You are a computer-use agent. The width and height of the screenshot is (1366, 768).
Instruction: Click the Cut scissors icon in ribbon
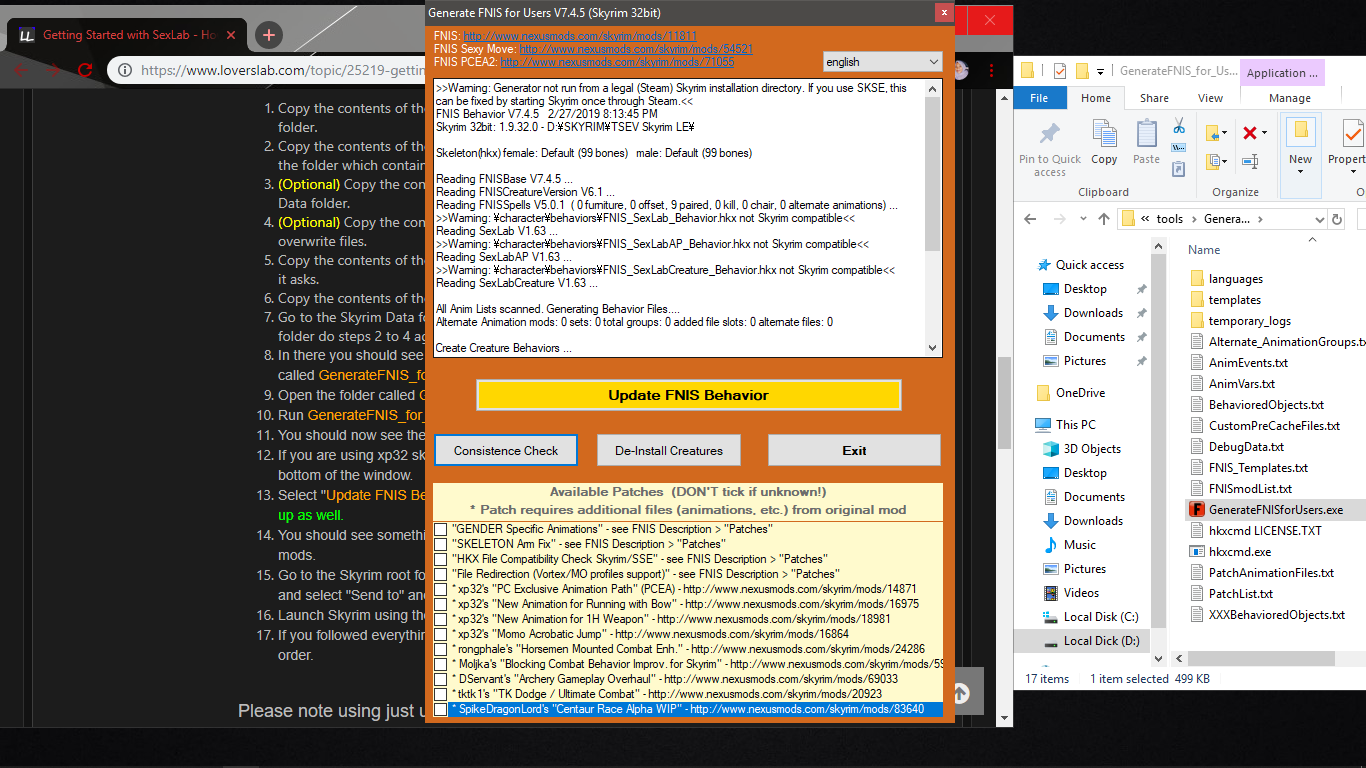click(x=1178, y=126)
